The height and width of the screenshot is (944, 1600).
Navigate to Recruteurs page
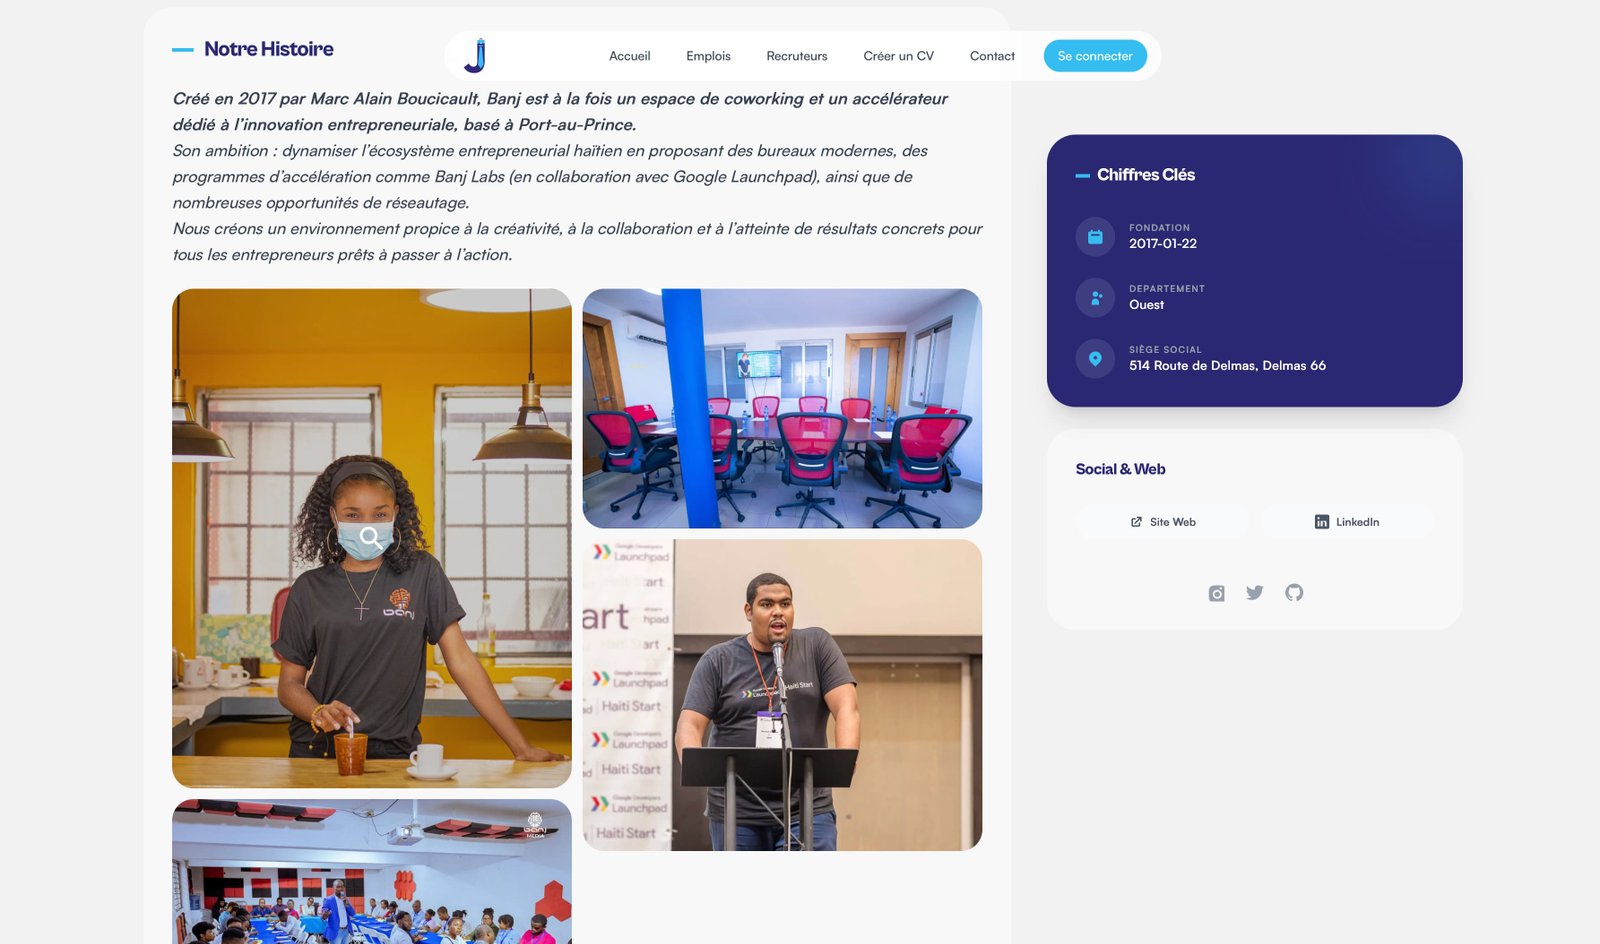pos(796,56)
